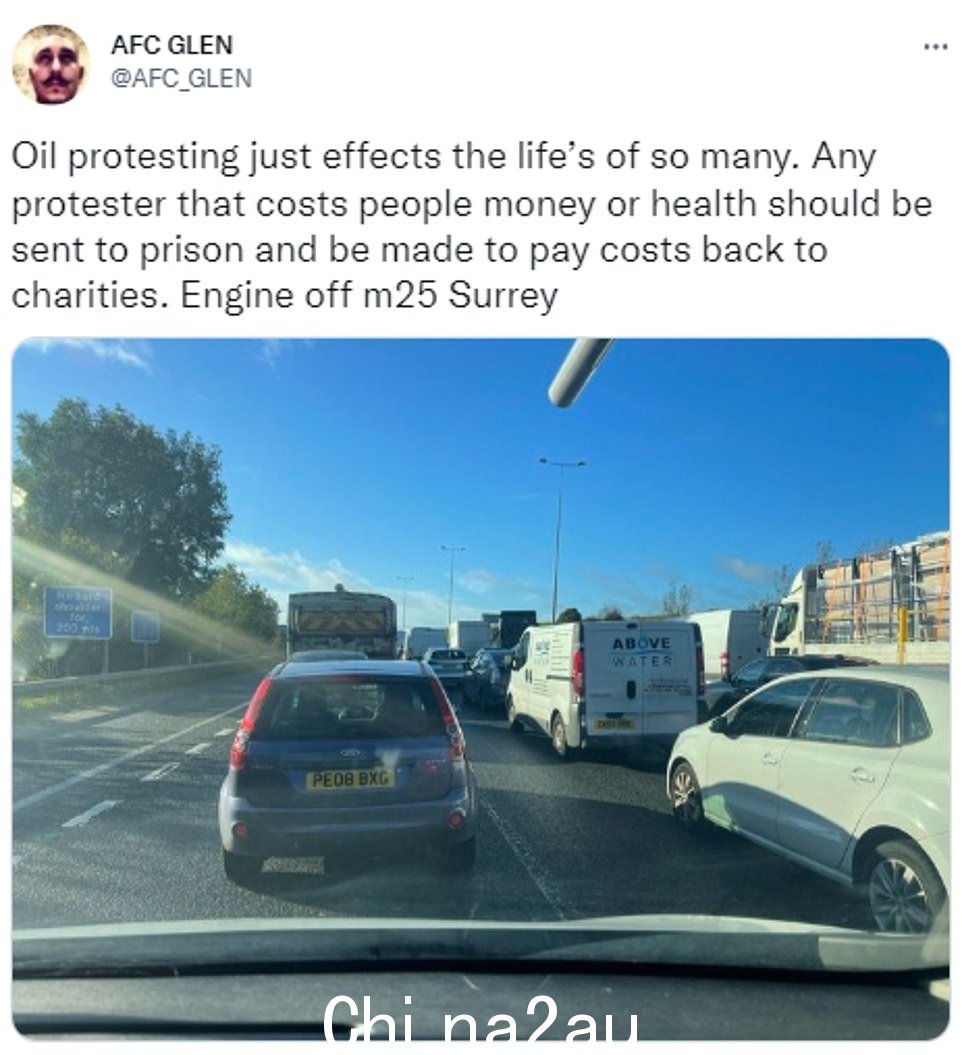This screenshot has height=1055, width=962.
Task: Click the street lamp post in photo
Action: click(559, 538)
